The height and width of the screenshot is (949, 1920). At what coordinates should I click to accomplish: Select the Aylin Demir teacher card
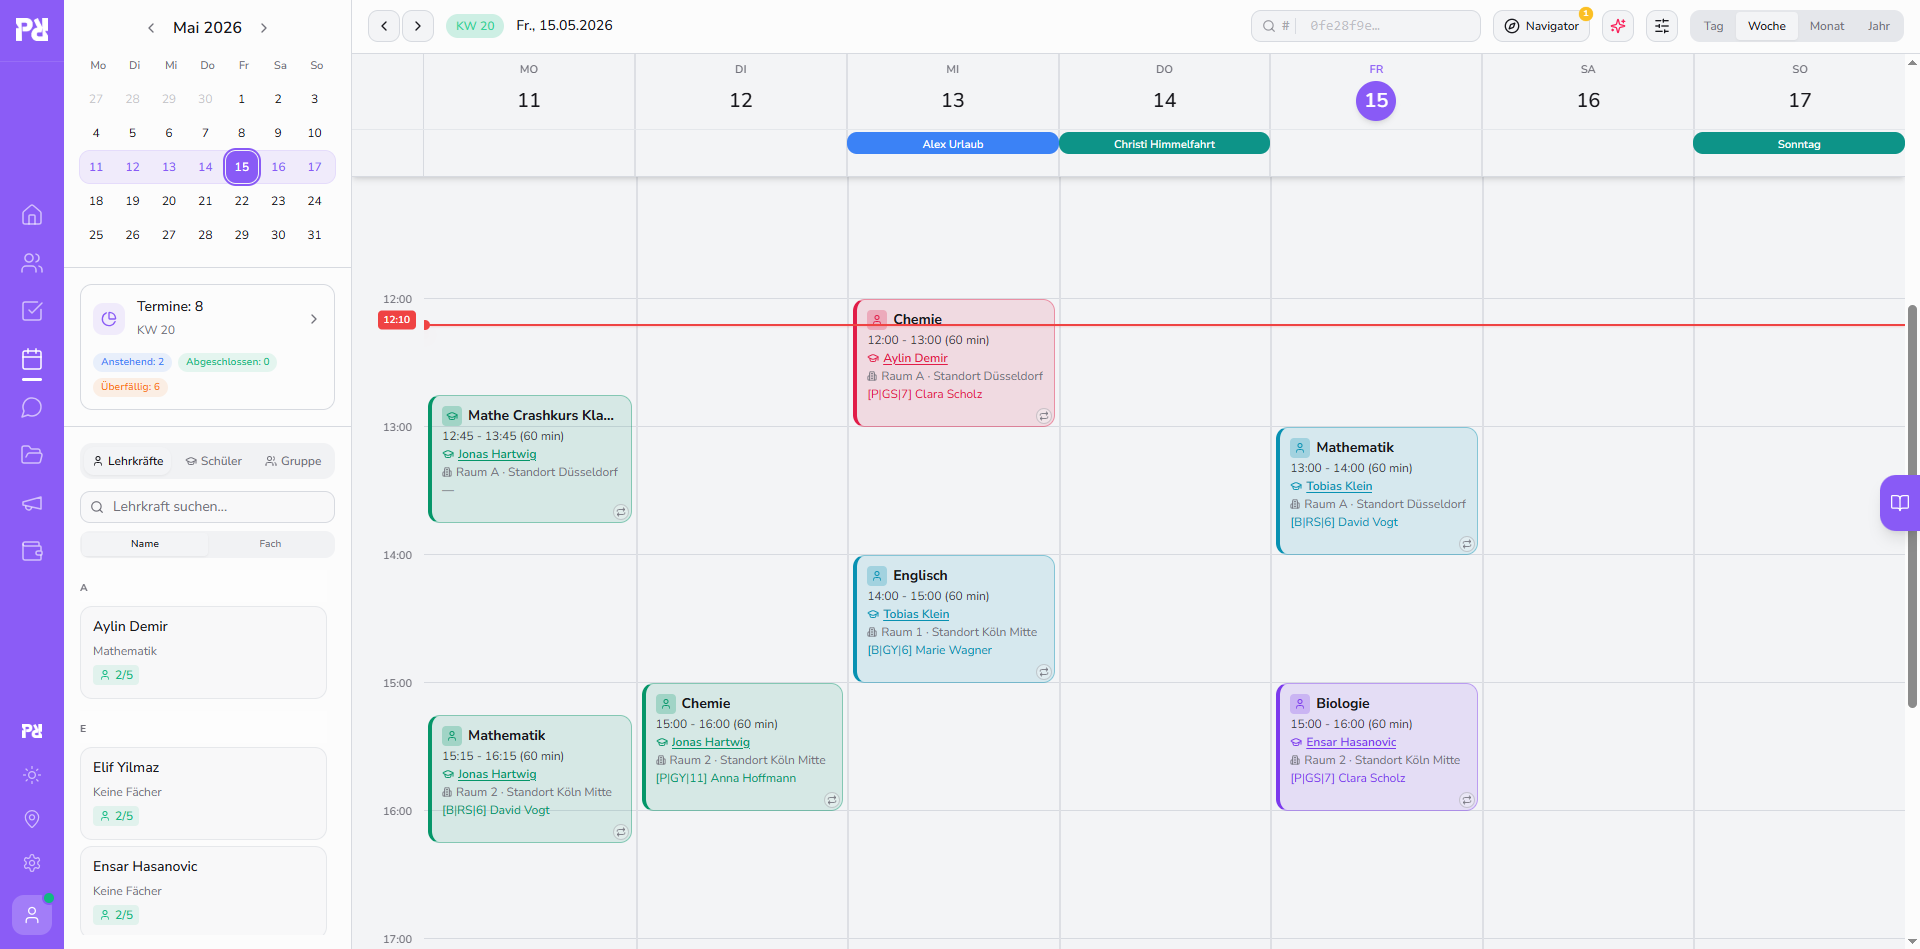[x=203, y=652]
